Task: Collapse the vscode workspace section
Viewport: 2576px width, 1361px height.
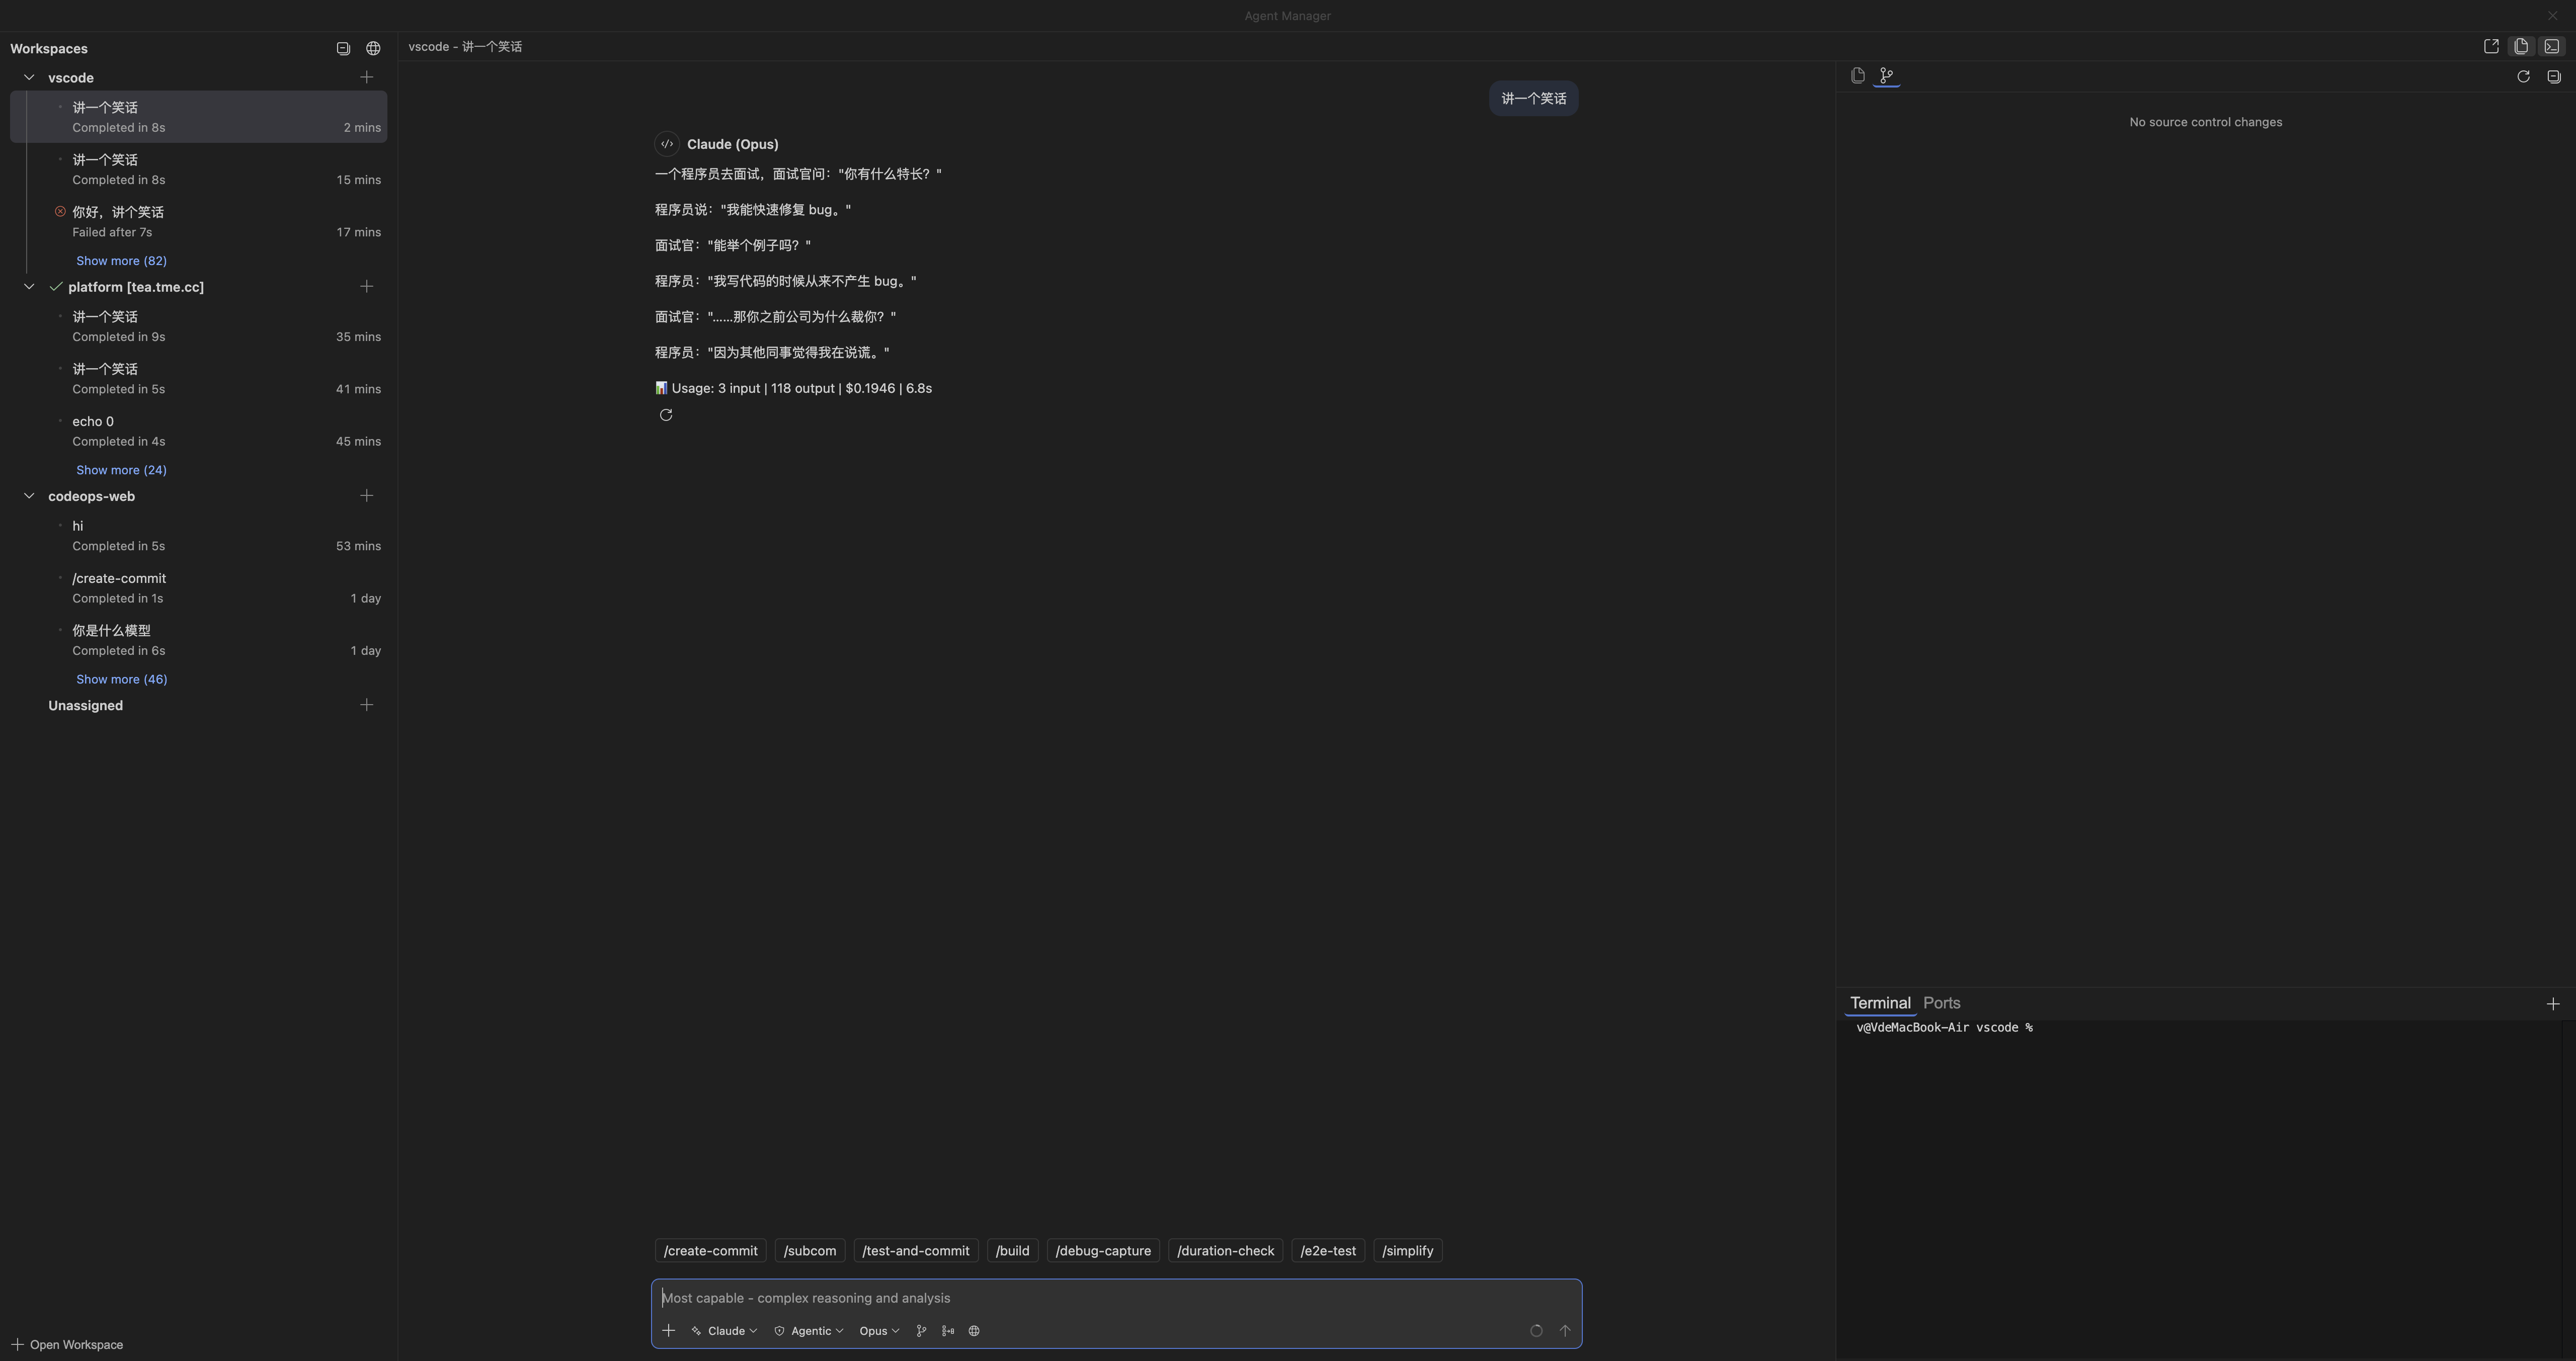Action: [29, 76]
